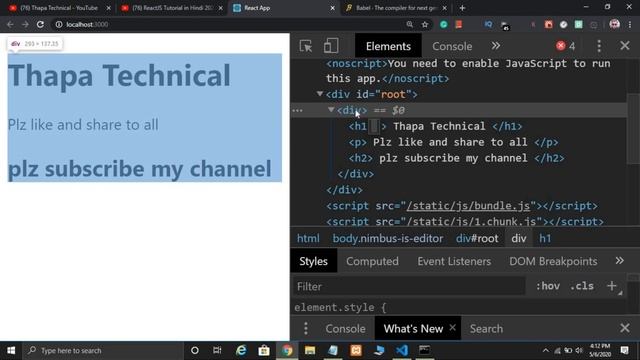Screen dimensions: 640x360
Task: Open the drawer three-dot menu
Action: (306, 328)
